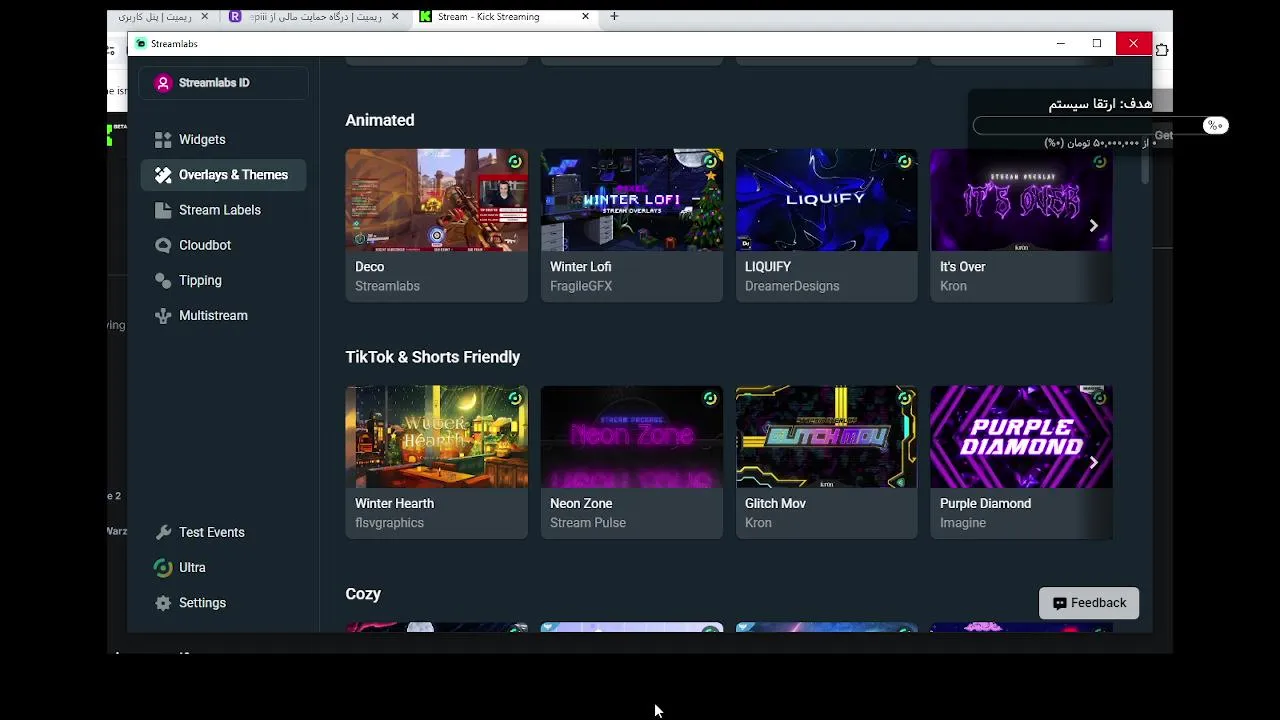
Task: Click the Ultra badge on LIQUIFY thumbnail
Action: coord(904,162)
